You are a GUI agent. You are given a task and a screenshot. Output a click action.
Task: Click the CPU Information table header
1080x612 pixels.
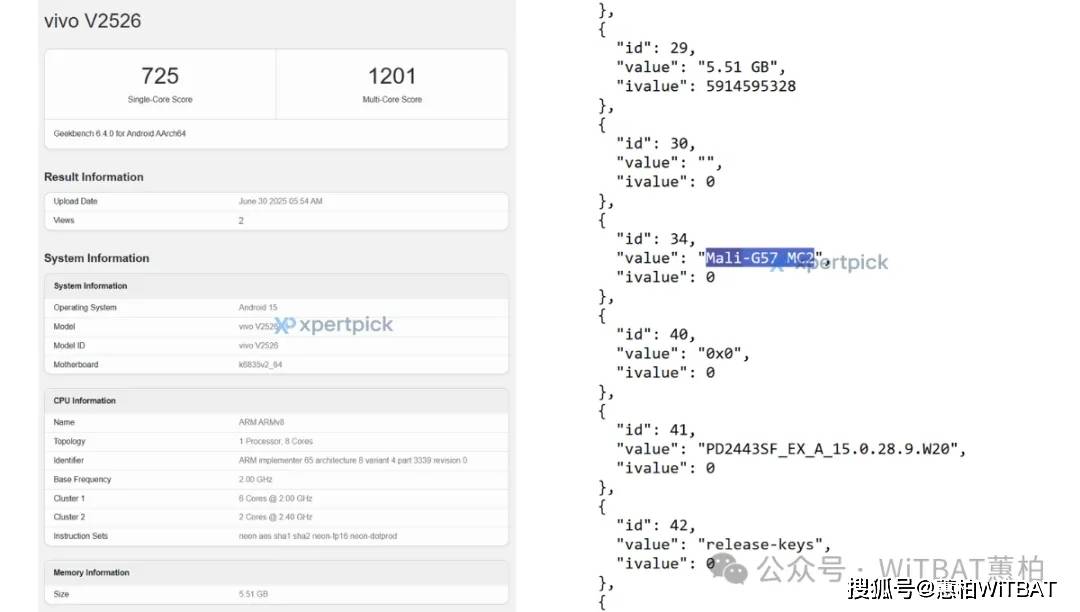(85, 401)
